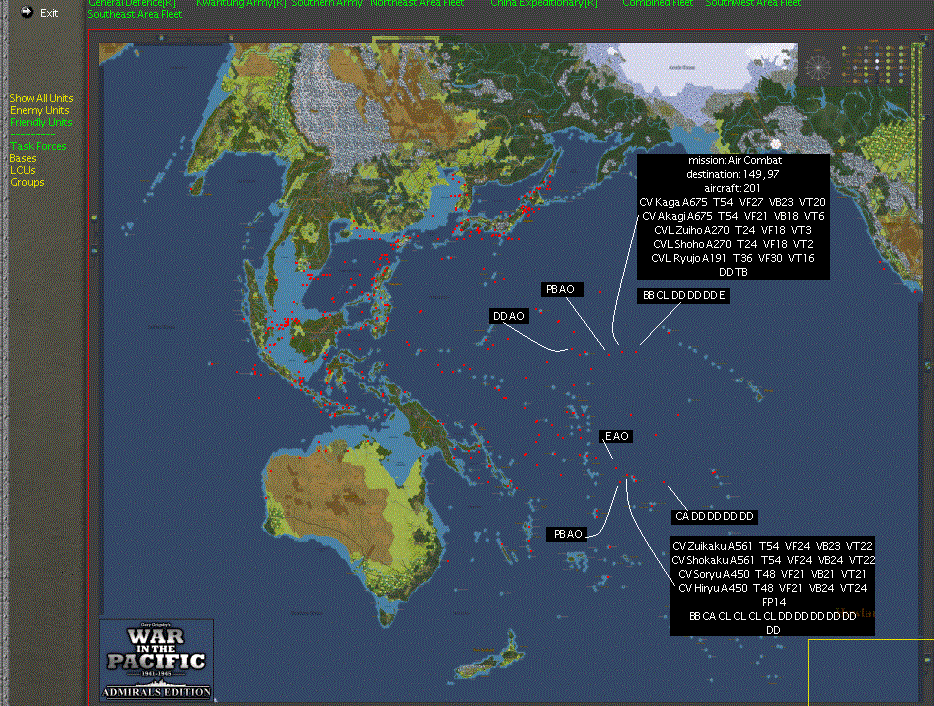Screen dimensions: 934x706
Task: Click the FP14 line
Action: tap(774, 602)
